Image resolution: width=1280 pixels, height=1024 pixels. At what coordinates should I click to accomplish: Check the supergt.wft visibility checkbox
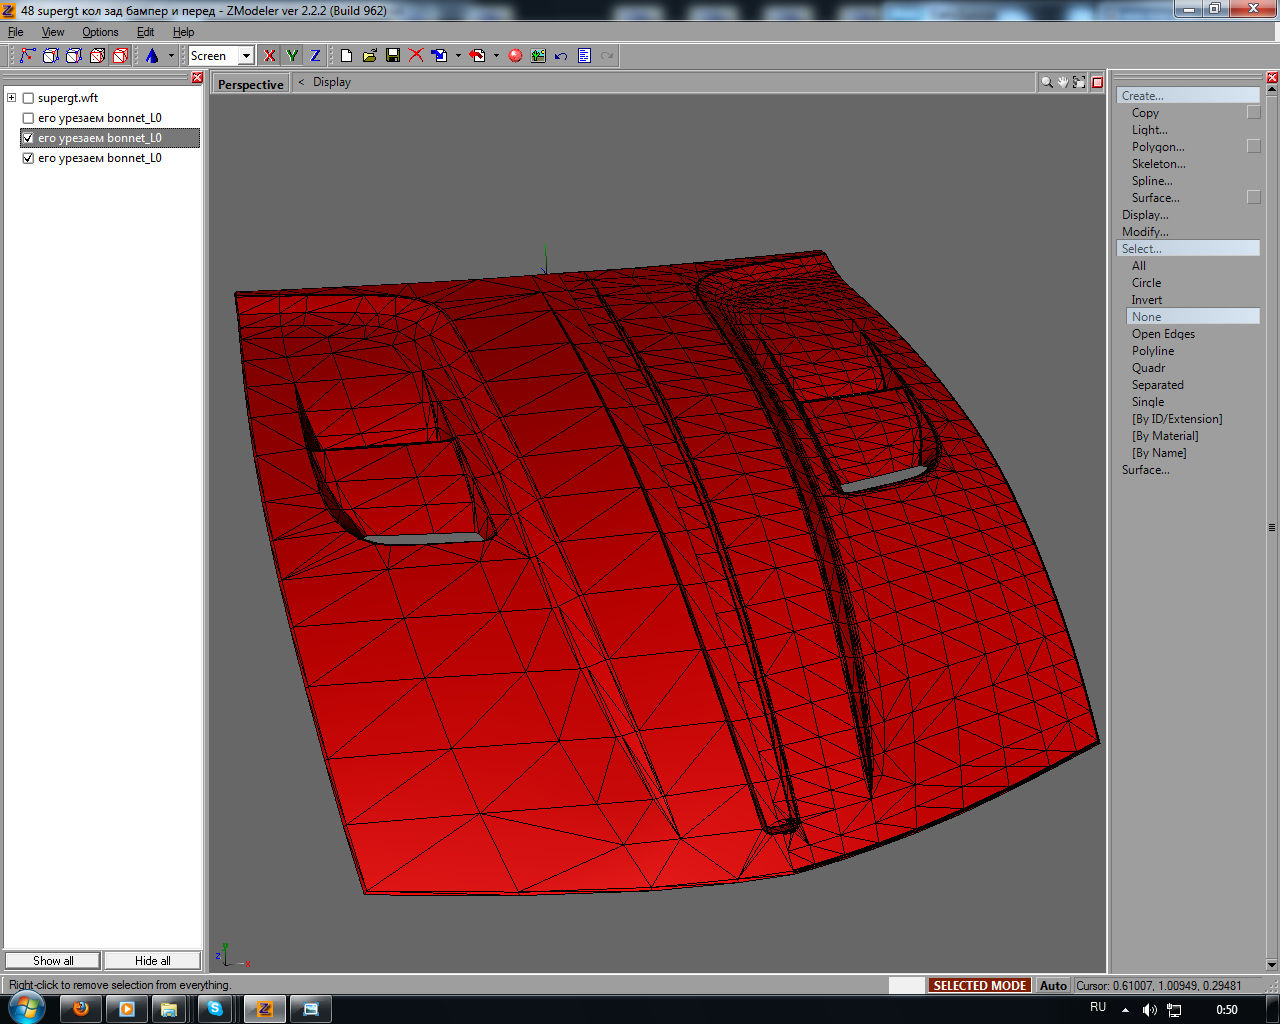click(28, 98)
